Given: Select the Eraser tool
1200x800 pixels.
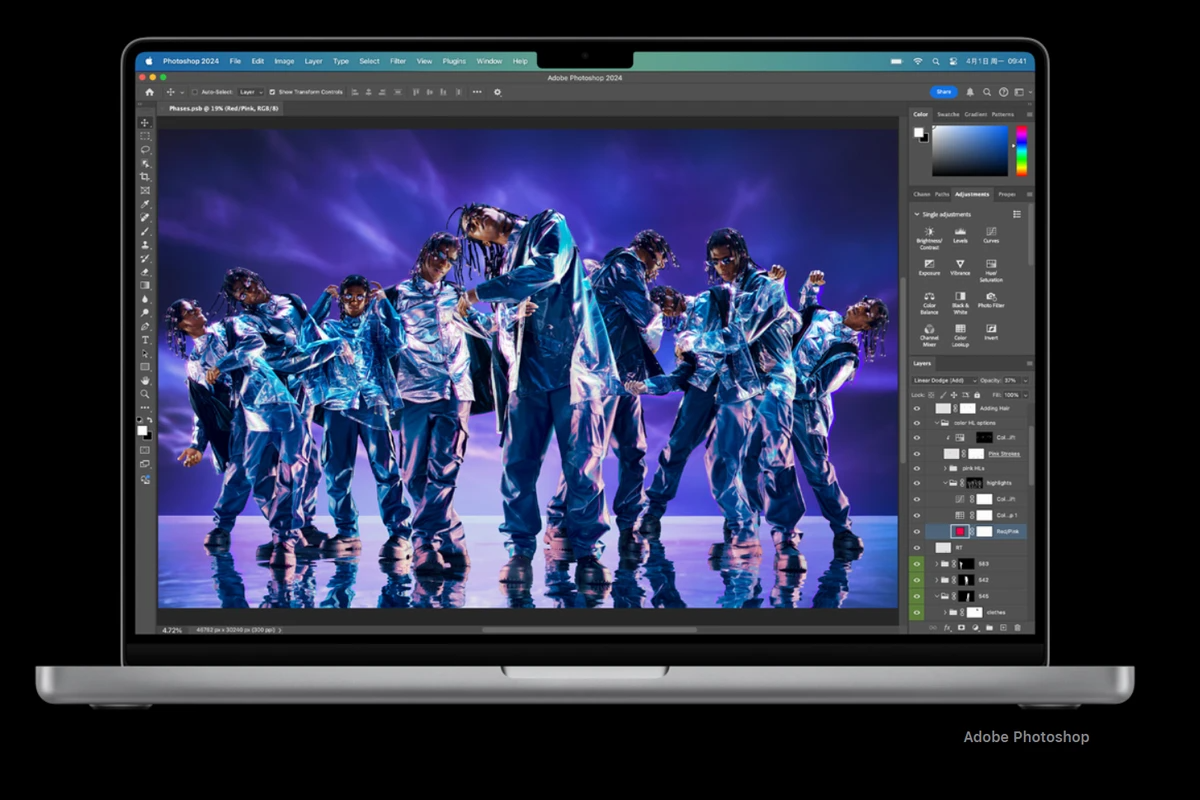Looking at the screenshot, I should (x=145, y=272).
